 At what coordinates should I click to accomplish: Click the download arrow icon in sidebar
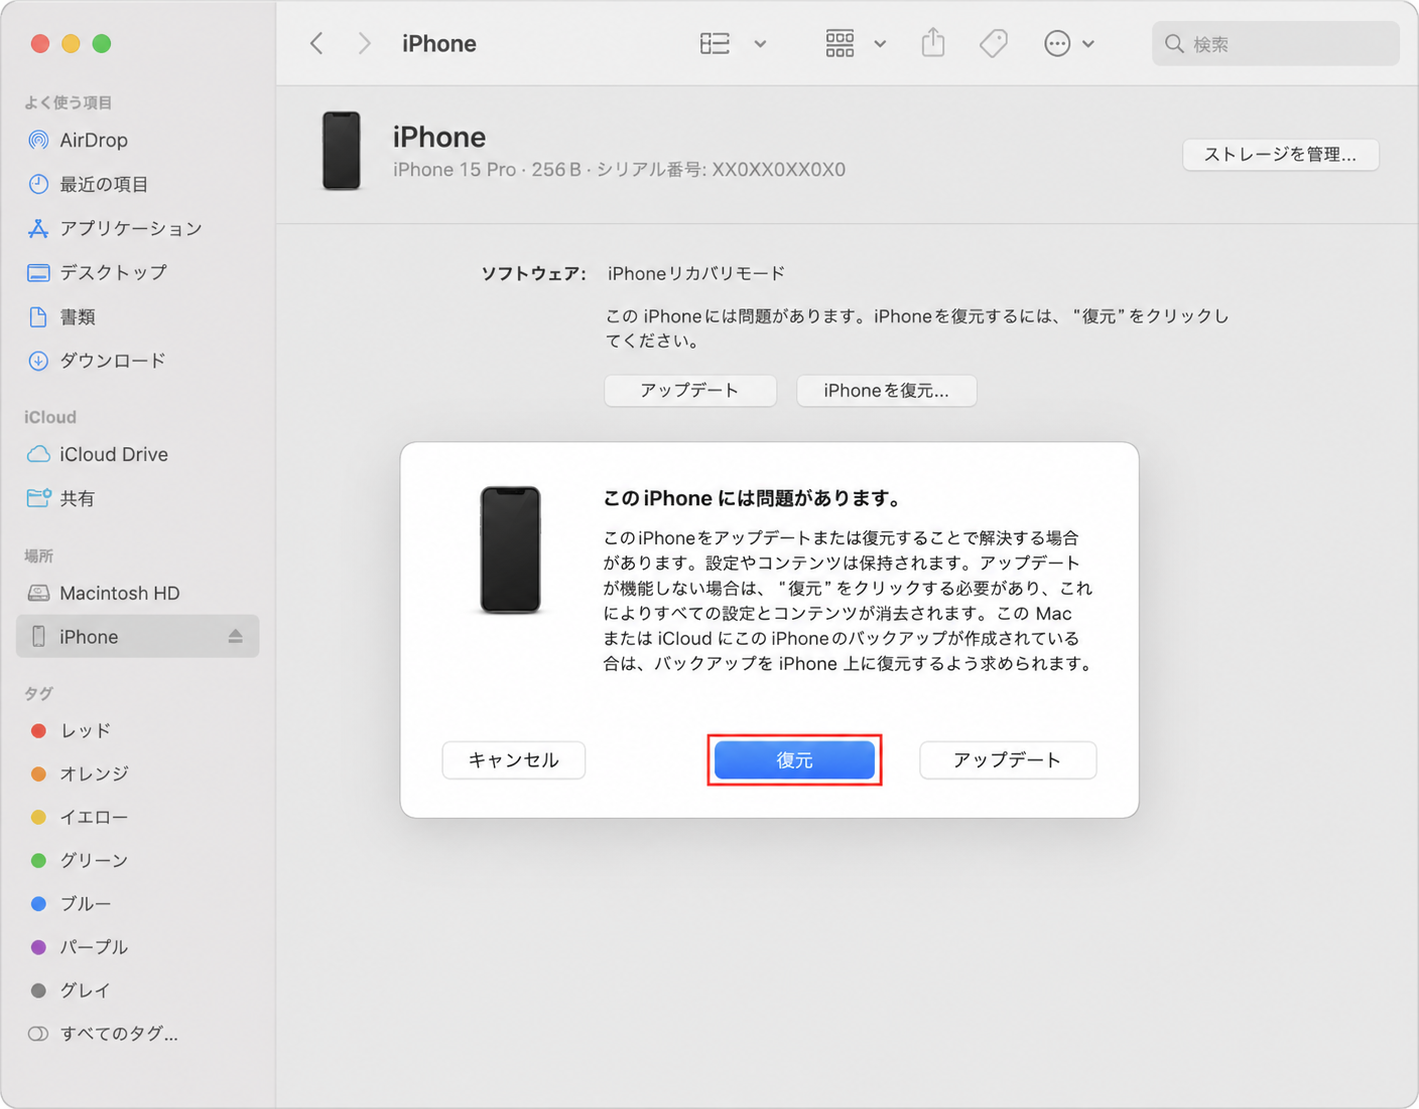tap(38, 361)
